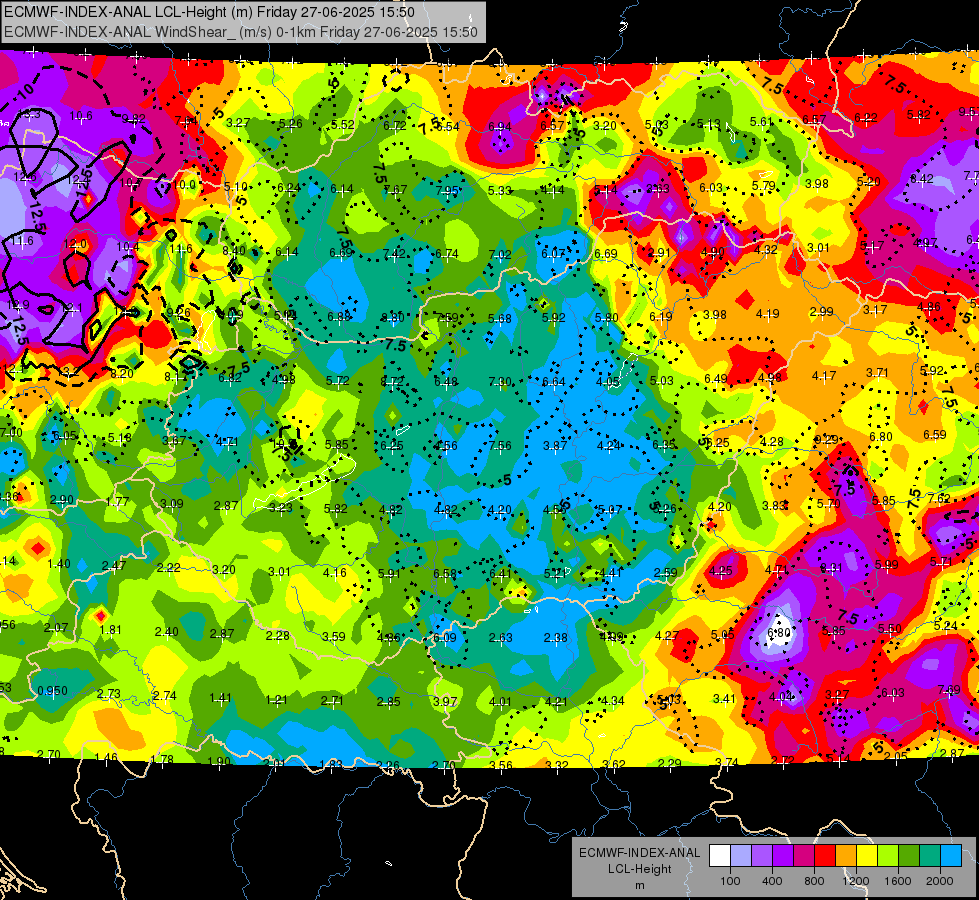The width and height of the screenshot is (979, 900).
Task: Click the wind shear value 0.950
Action: 52,691
